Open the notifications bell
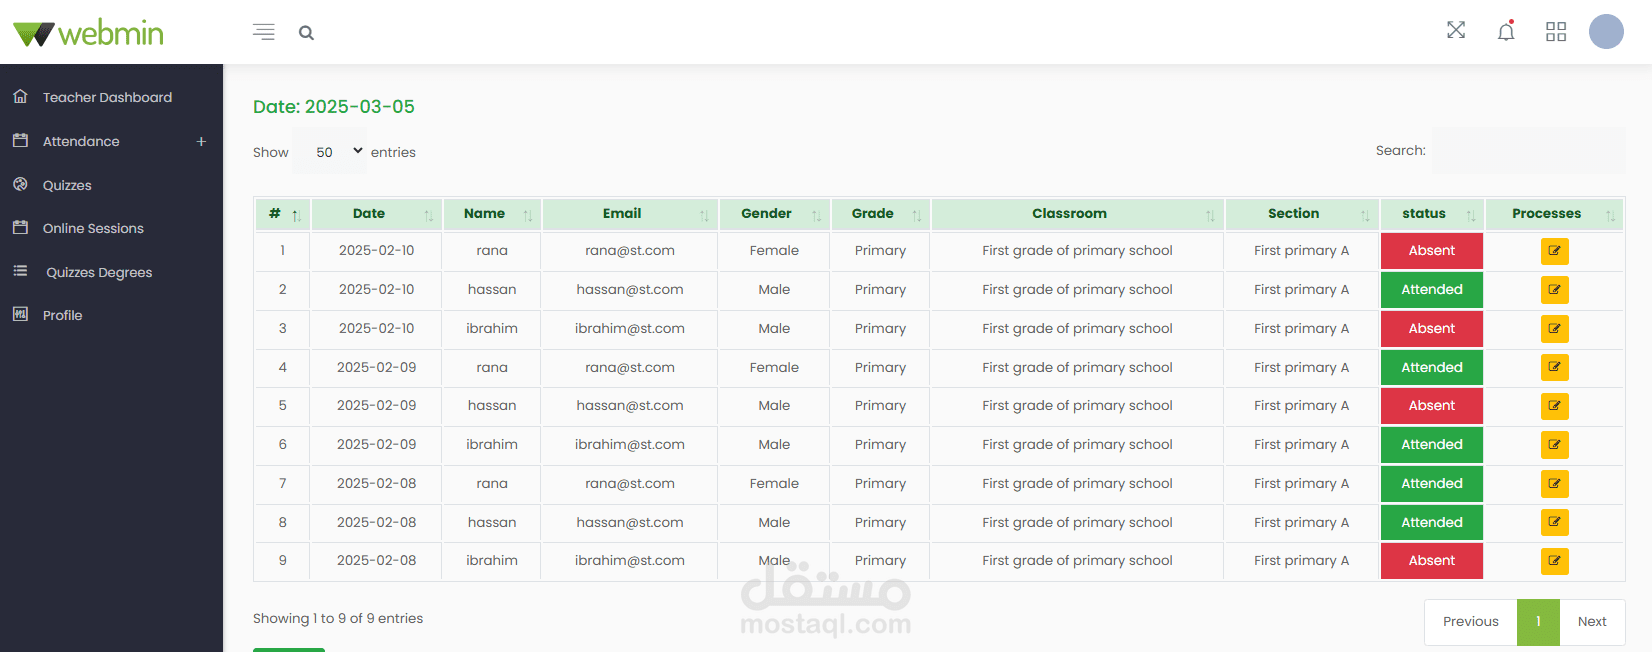Image resolution: width=1652 pixels, height=652 pixels. coord(1506,31)
